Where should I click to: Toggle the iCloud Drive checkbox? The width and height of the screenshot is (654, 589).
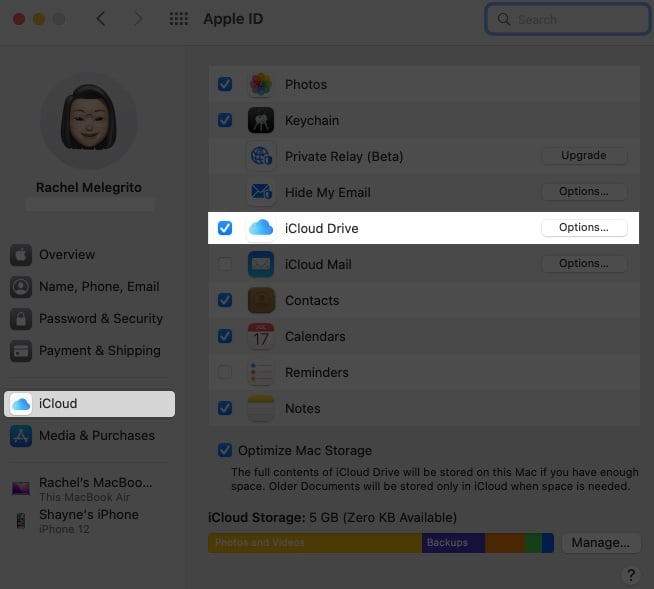225,228
